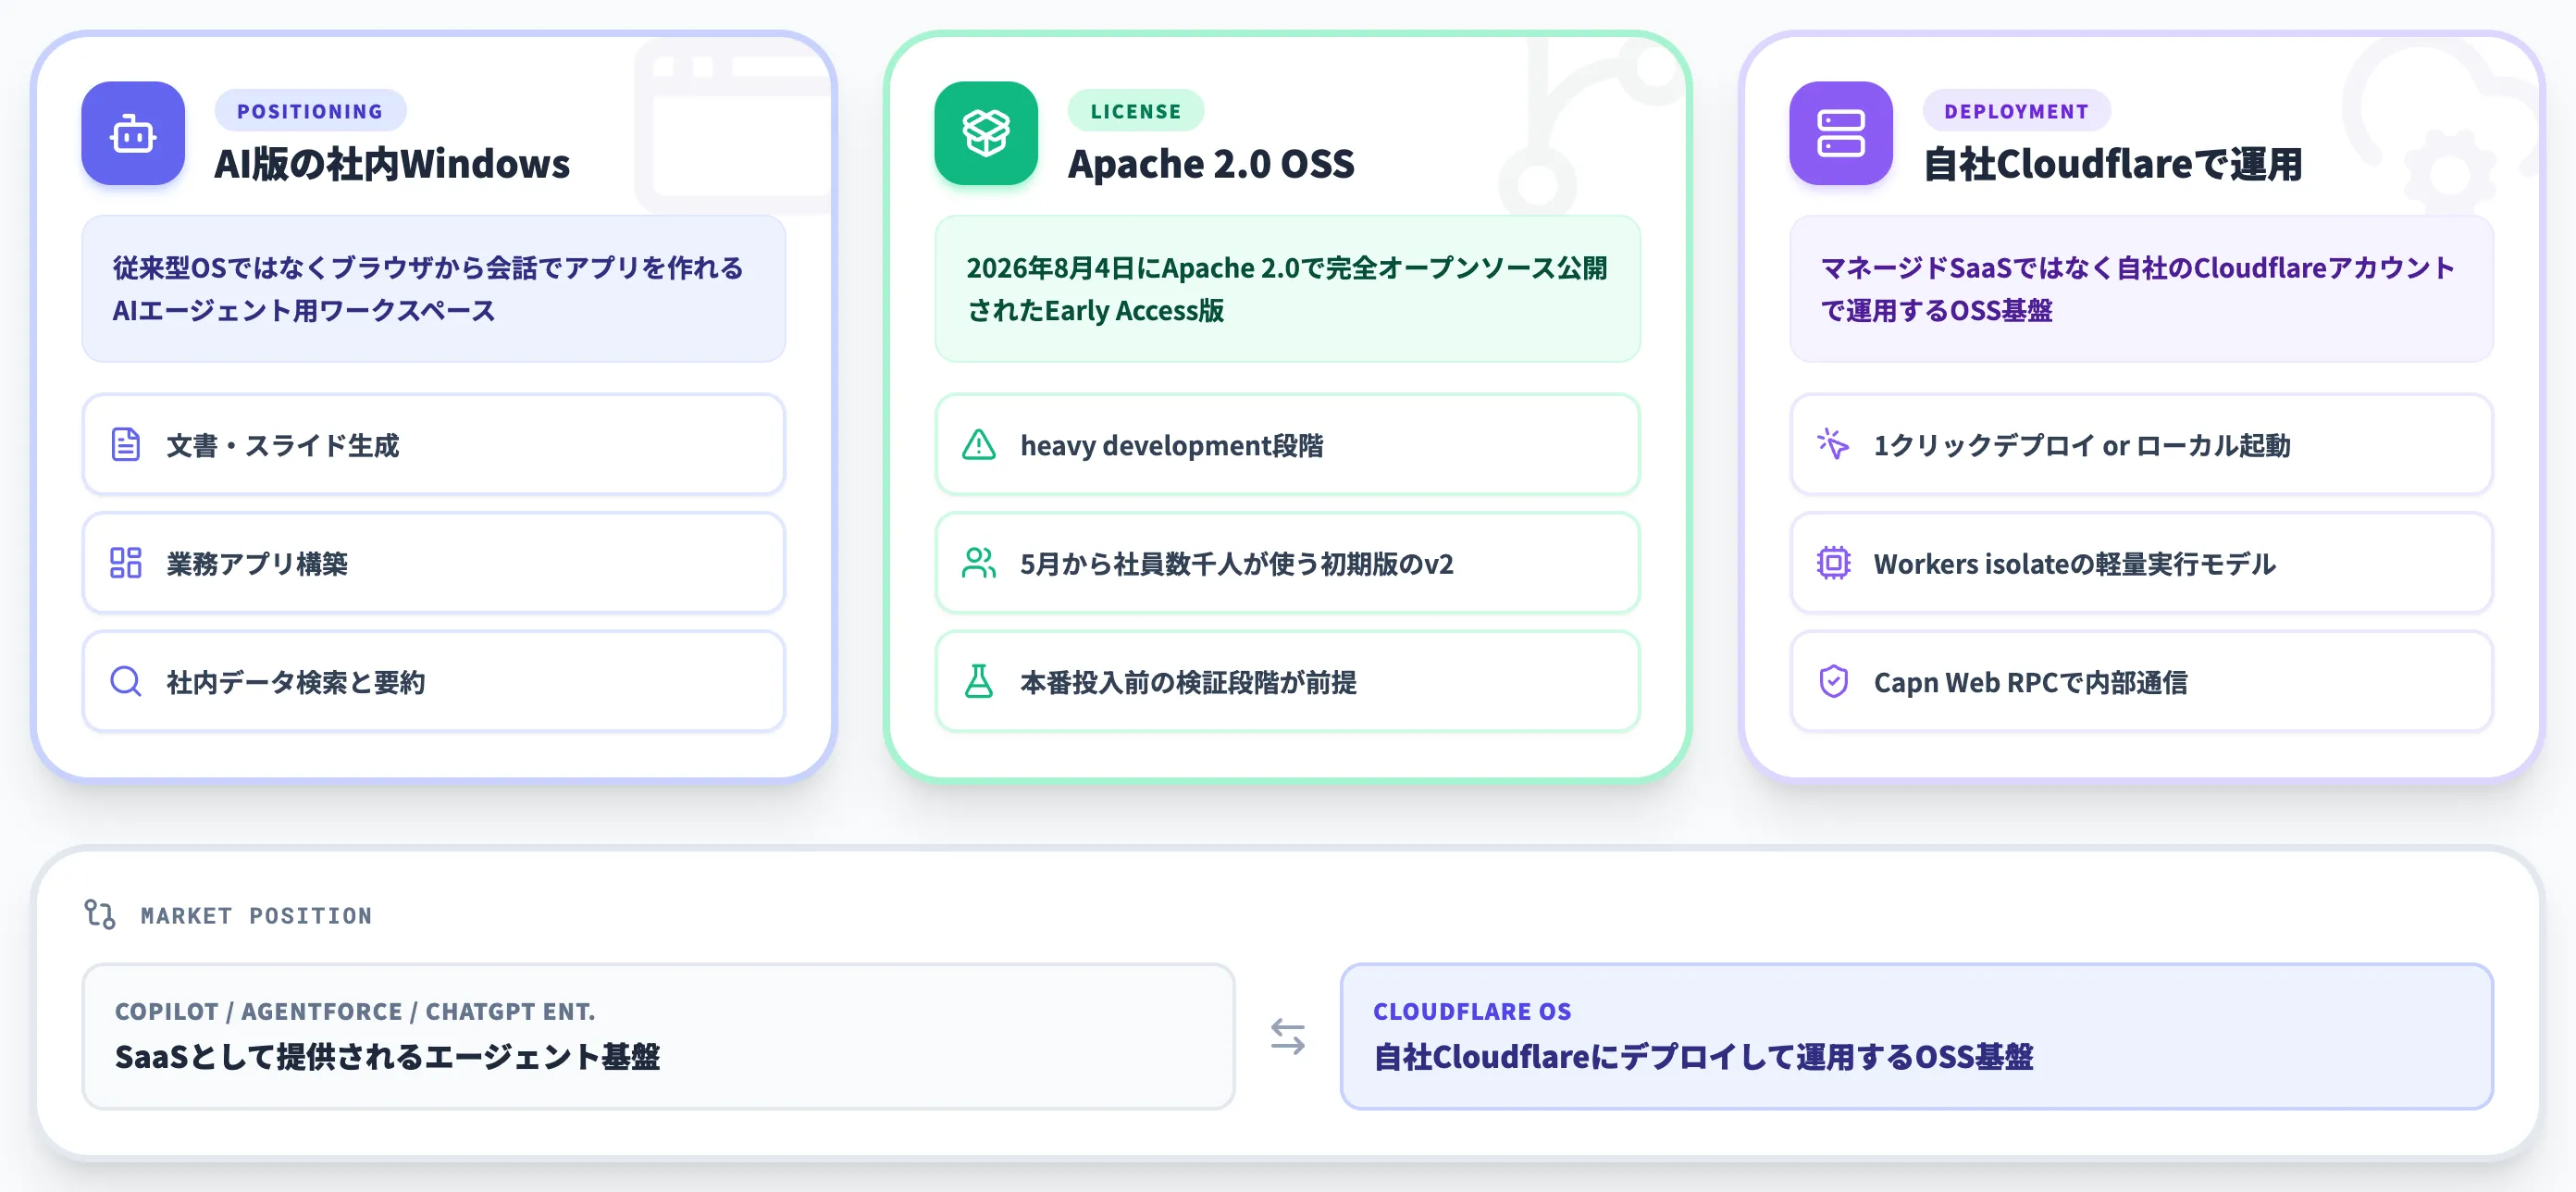Click the grid icon beside 業務アプリ構築
The image size is (2576, 1192).
tap(126, 563)
